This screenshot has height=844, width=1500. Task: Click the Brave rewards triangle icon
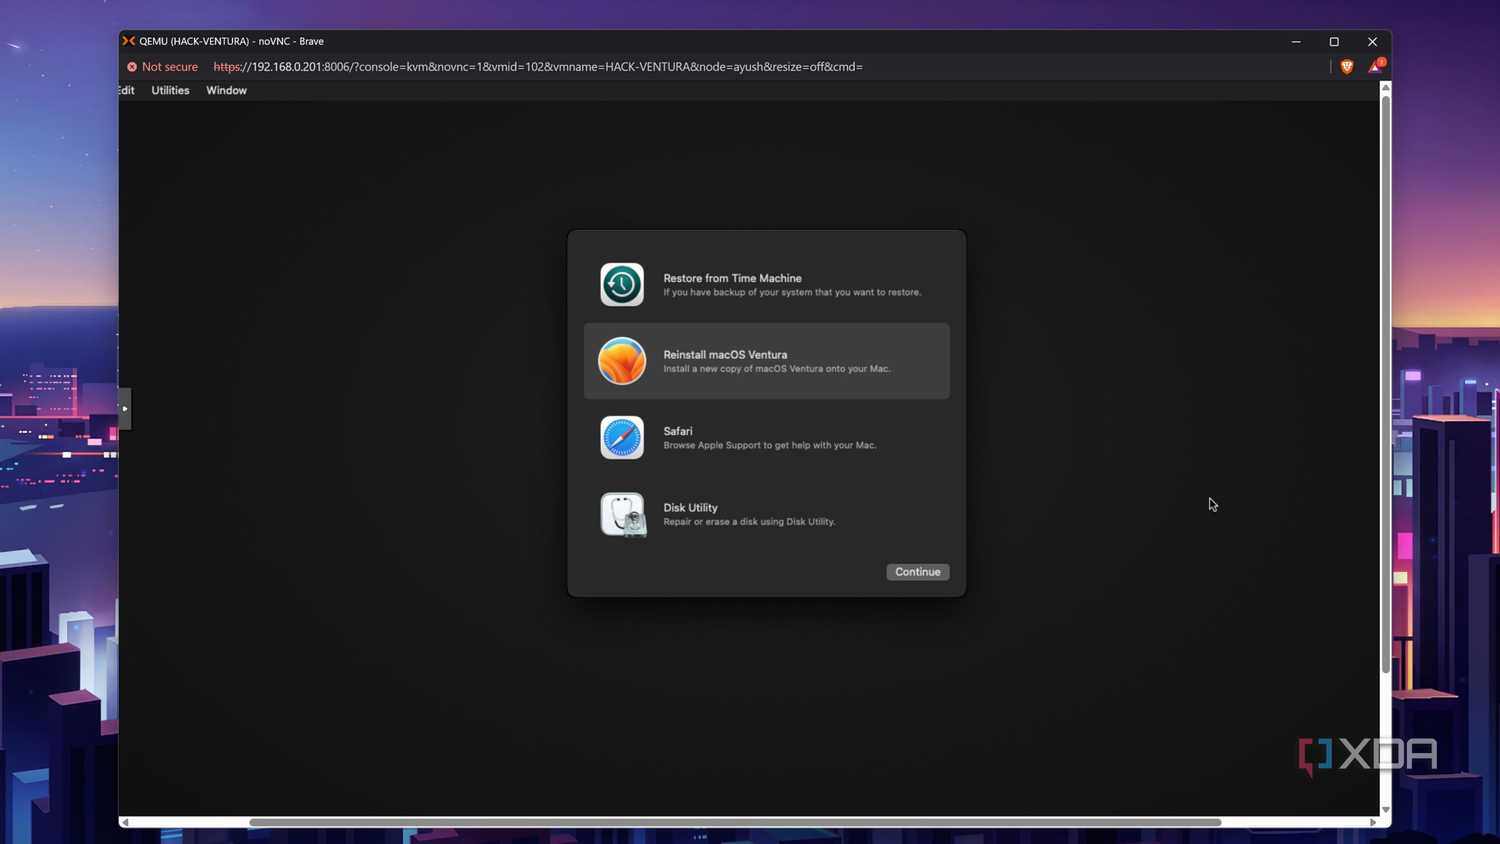click(x=1376, y=66)
